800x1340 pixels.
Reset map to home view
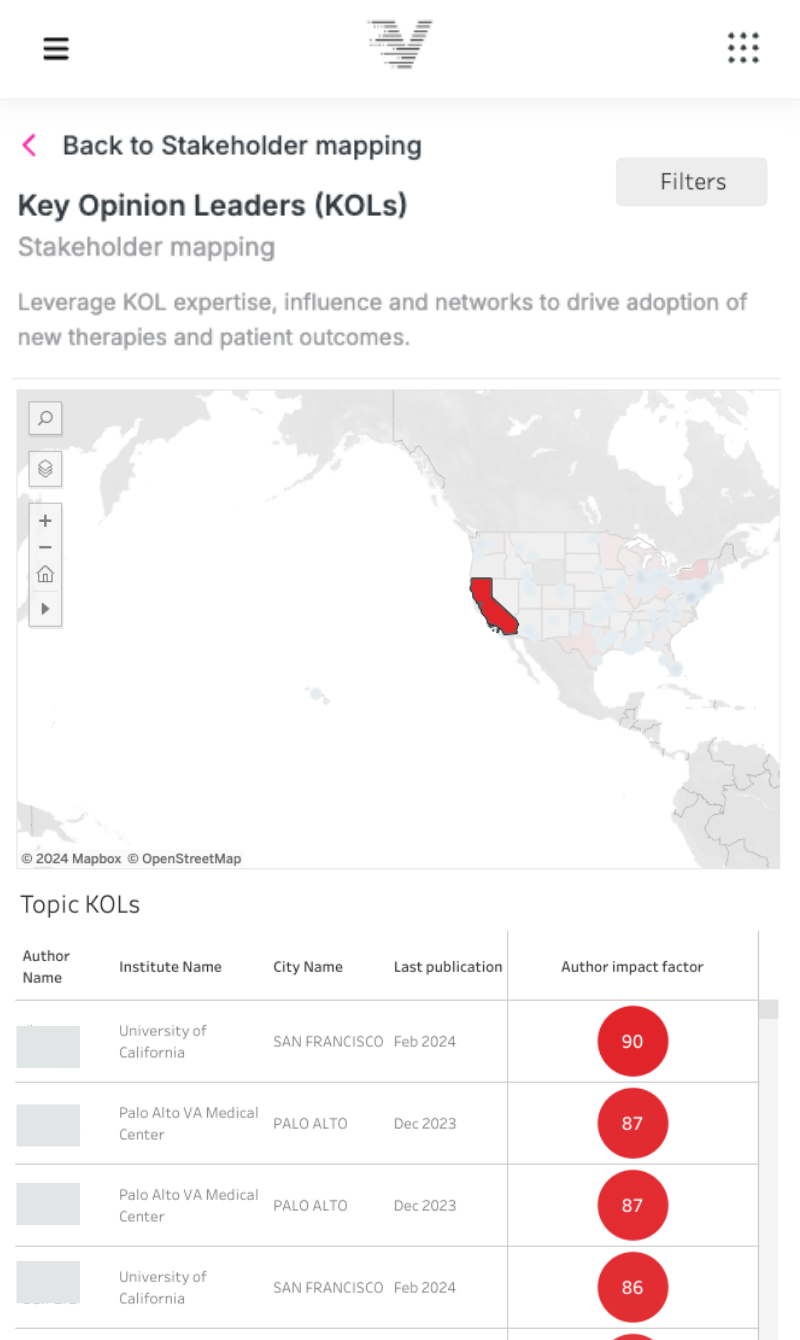46,575
